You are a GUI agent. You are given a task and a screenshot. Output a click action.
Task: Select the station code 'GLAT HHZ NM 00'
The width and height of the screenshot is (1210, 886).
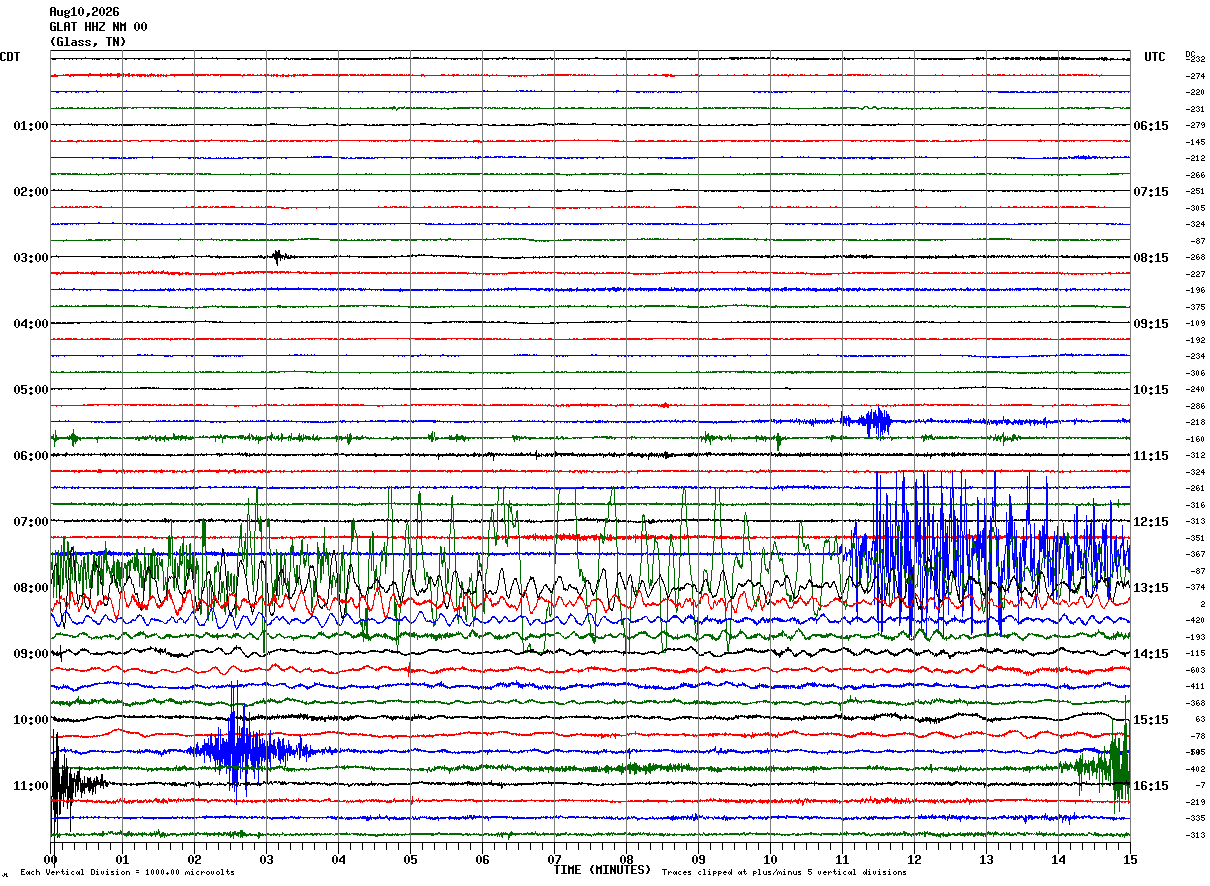[98, 27]
